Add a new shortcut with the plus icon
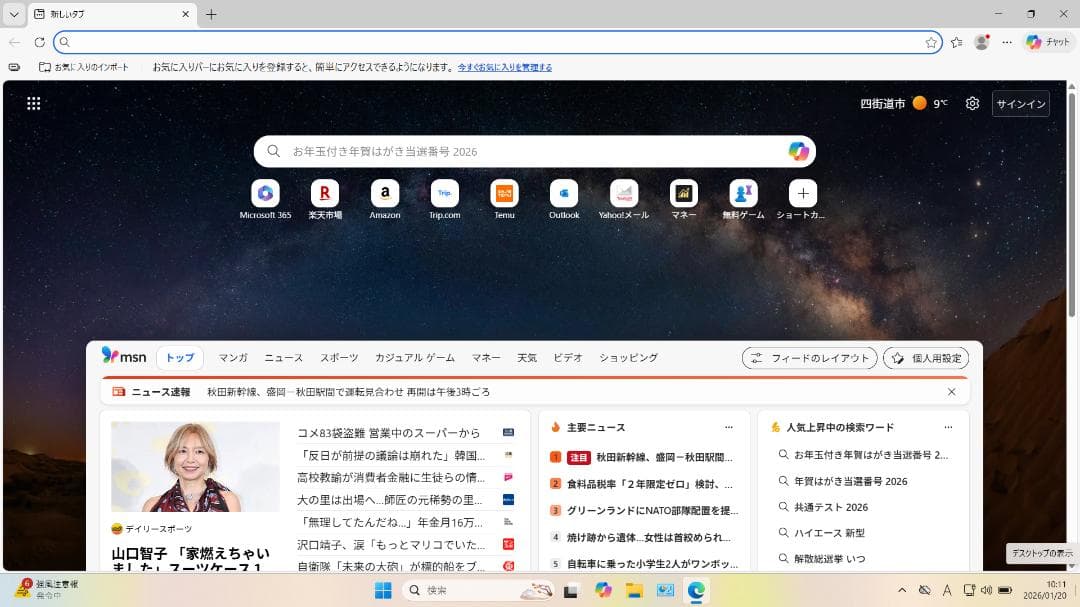 click(x=801, y=193)
